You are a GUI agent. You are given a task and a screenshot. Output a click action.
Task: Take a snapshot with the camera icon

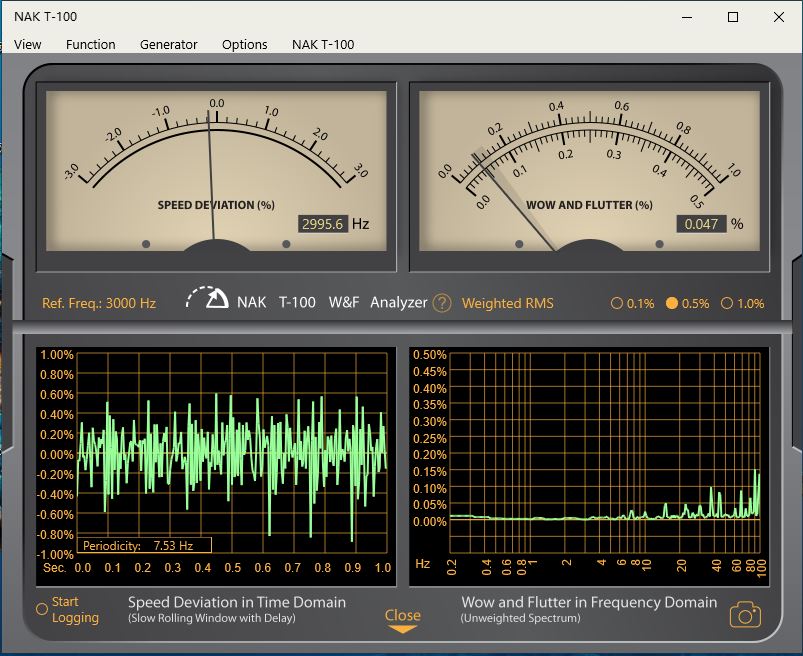coord(745,615)
